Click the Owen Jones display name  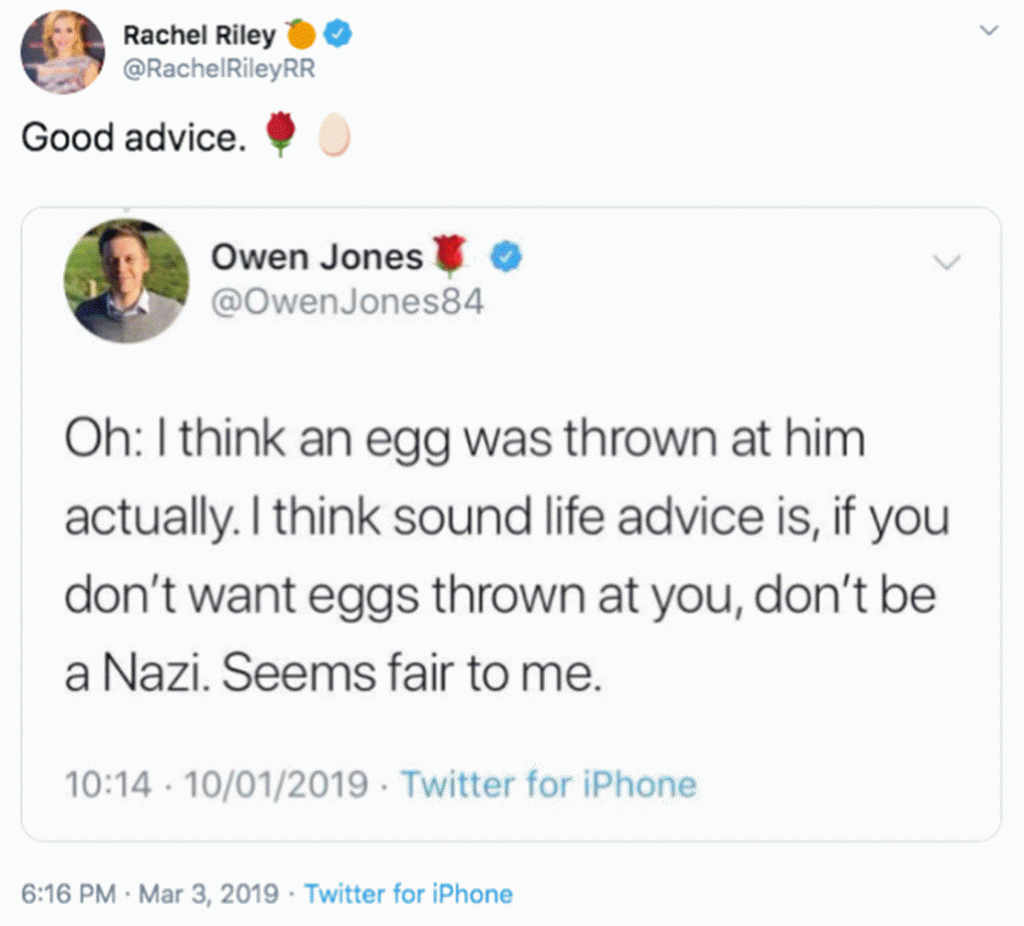[x=316, y=258]
